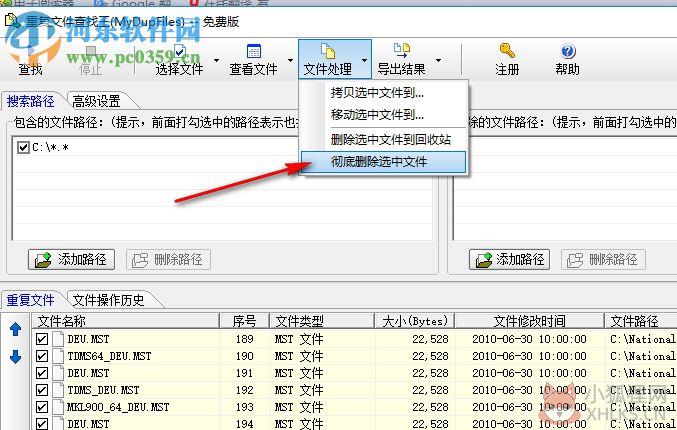Click file icon of MKL900_64_DEU.MST
This screenshot has width=677, height=430.
(x=58, y=407)
